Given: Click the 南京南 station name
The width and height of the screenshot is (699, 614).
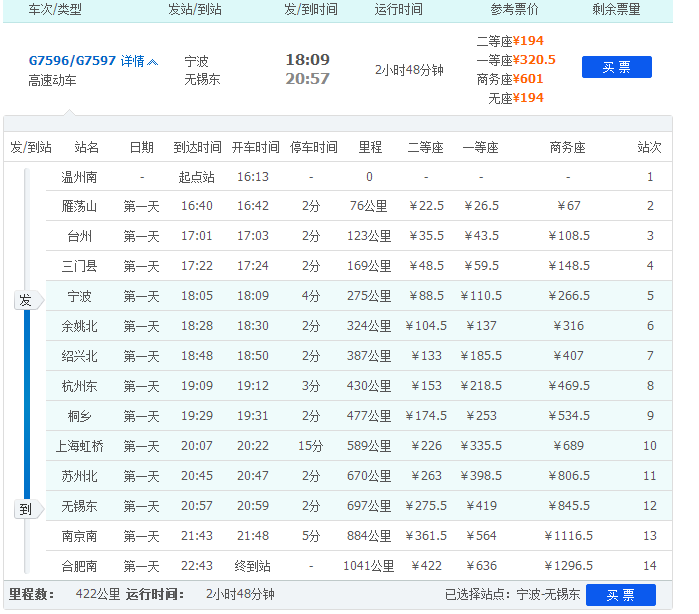Looking at the screenshot, I should 79,536.
